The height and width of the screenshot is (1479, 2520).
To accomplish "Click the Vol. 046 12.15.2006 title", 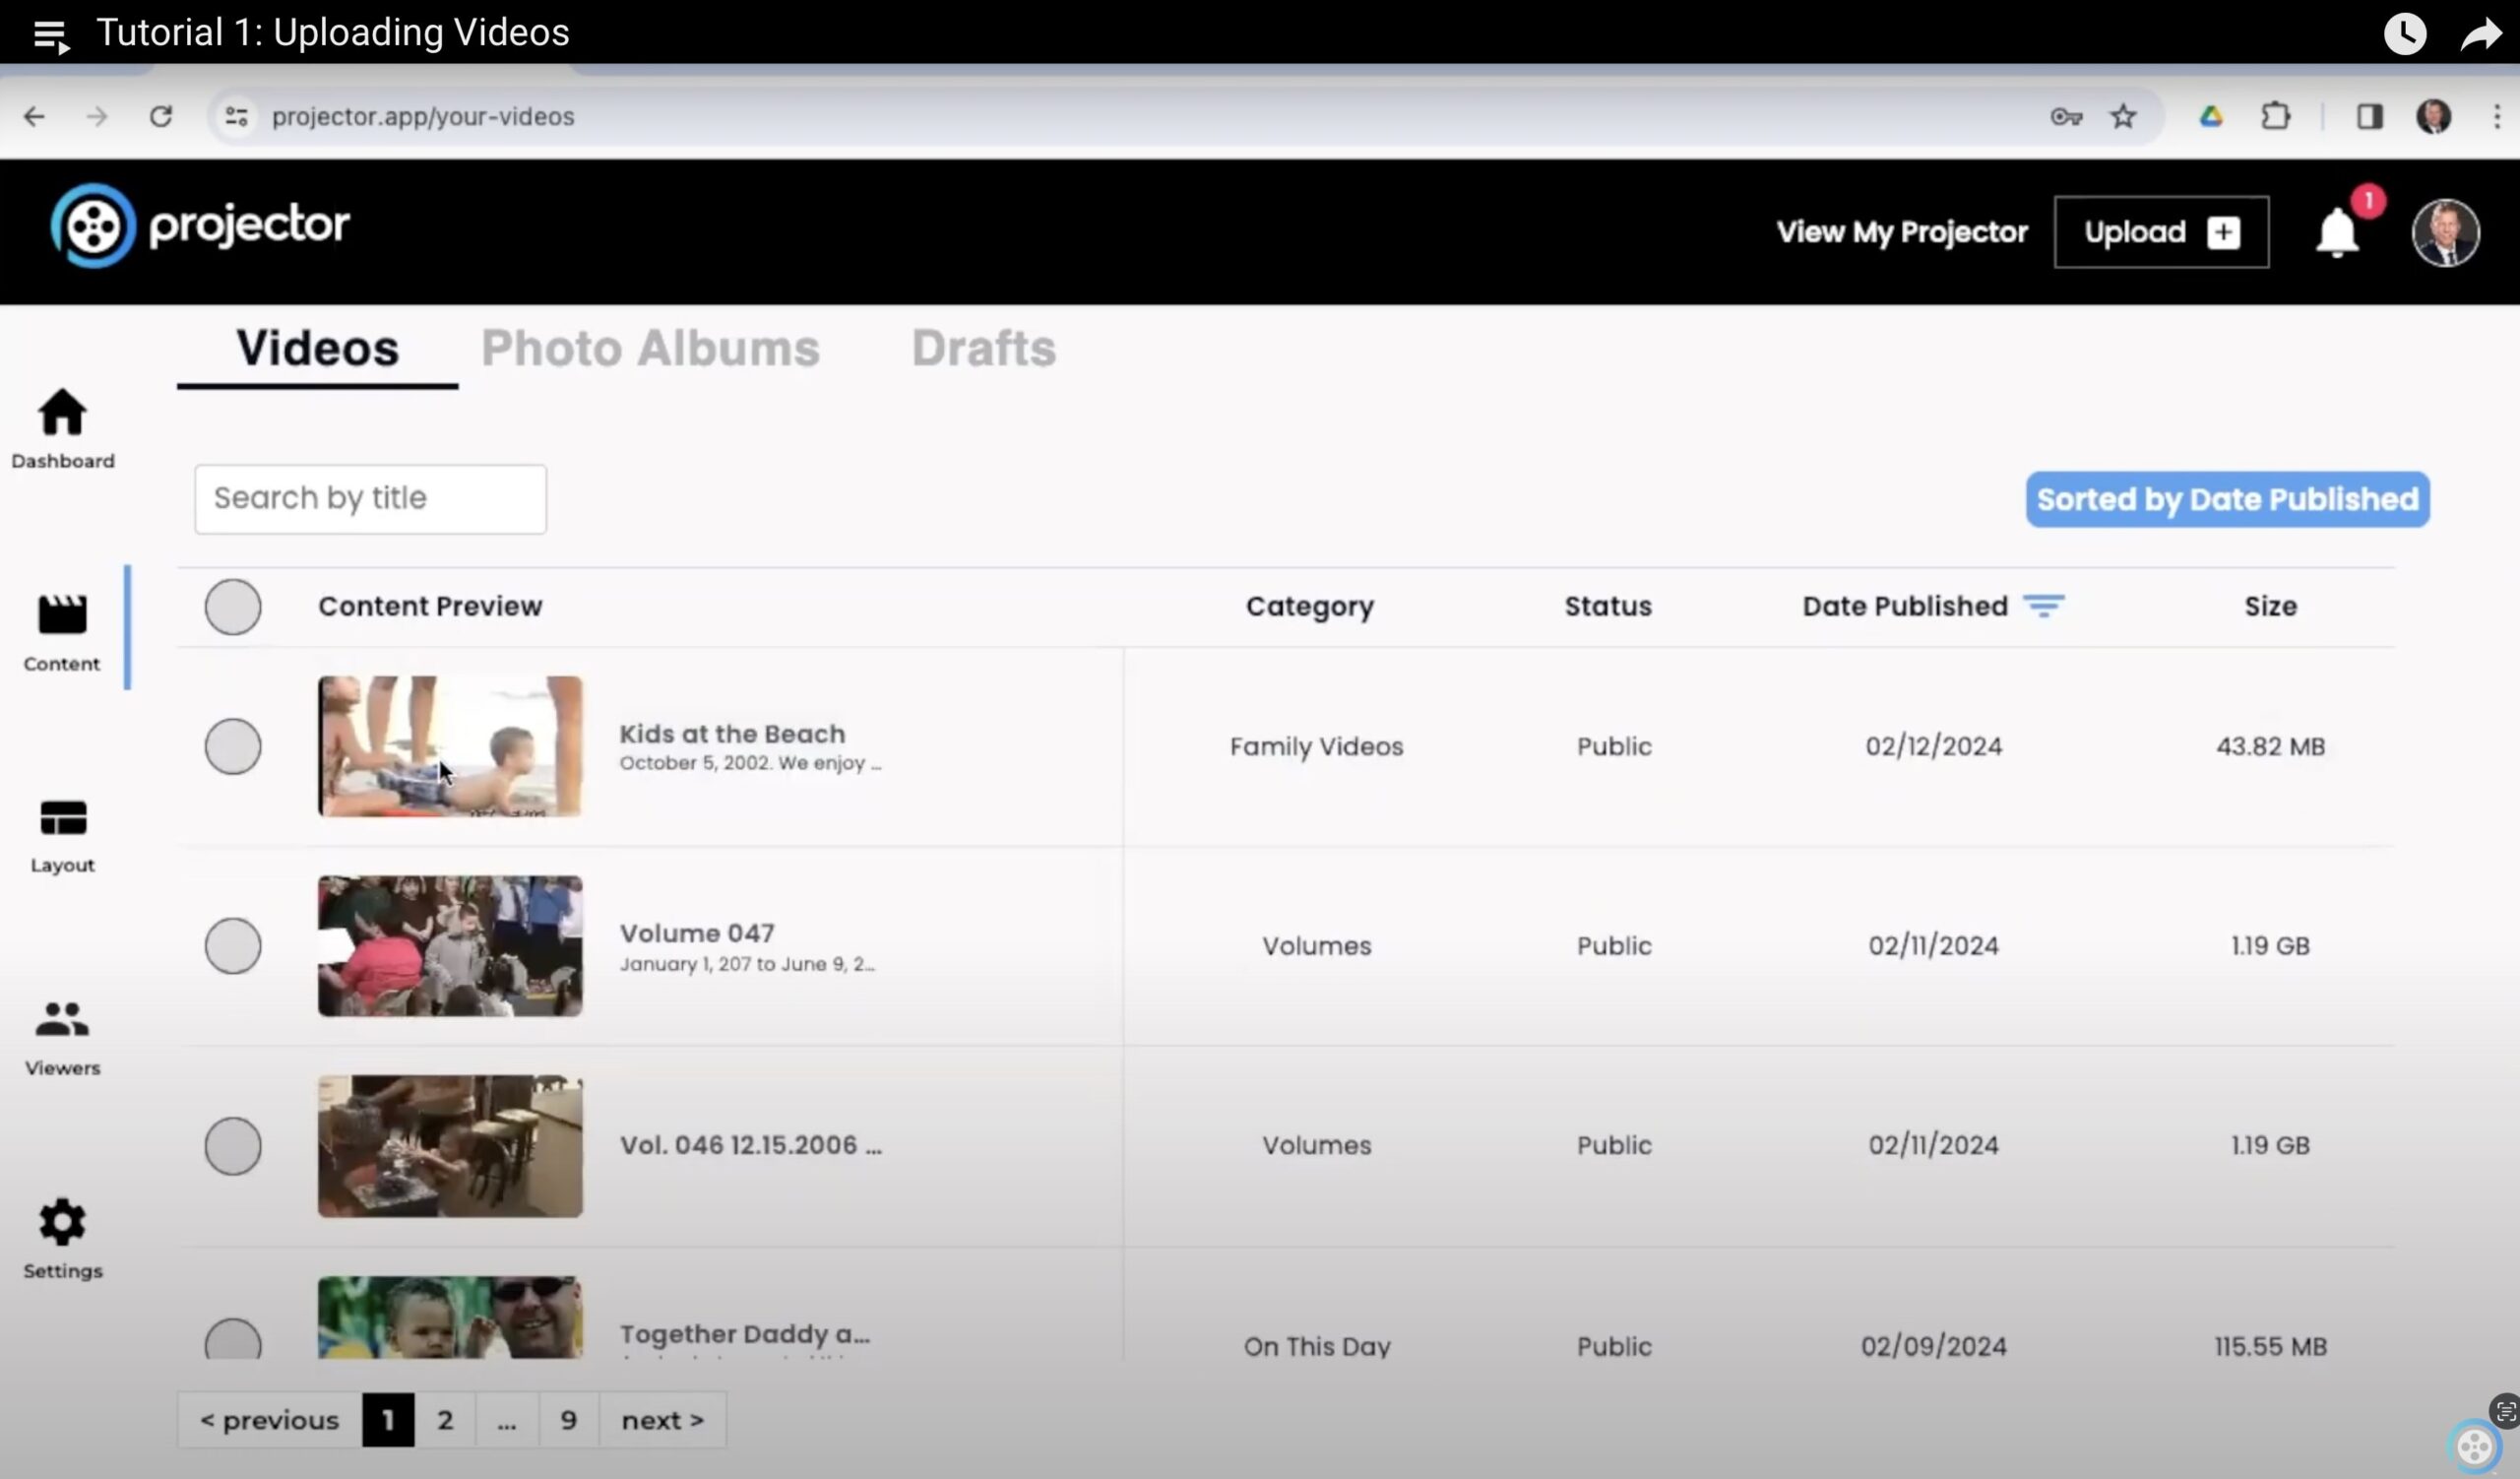I will 751,1145.
